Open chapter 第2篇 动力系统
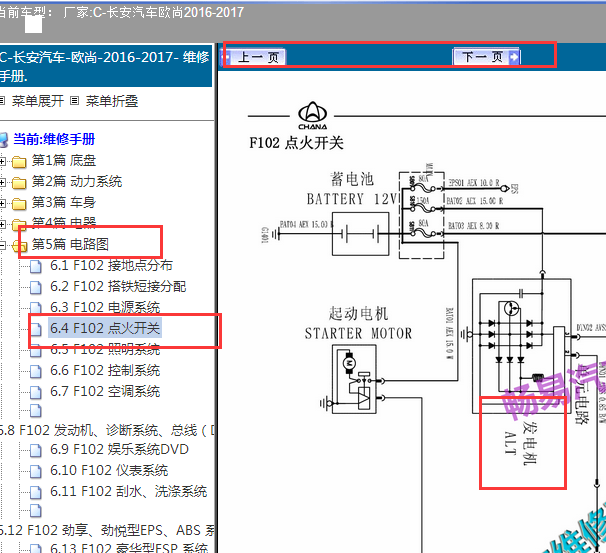The width and height of the screenshot is (606, 553). (x=77, y=181)
